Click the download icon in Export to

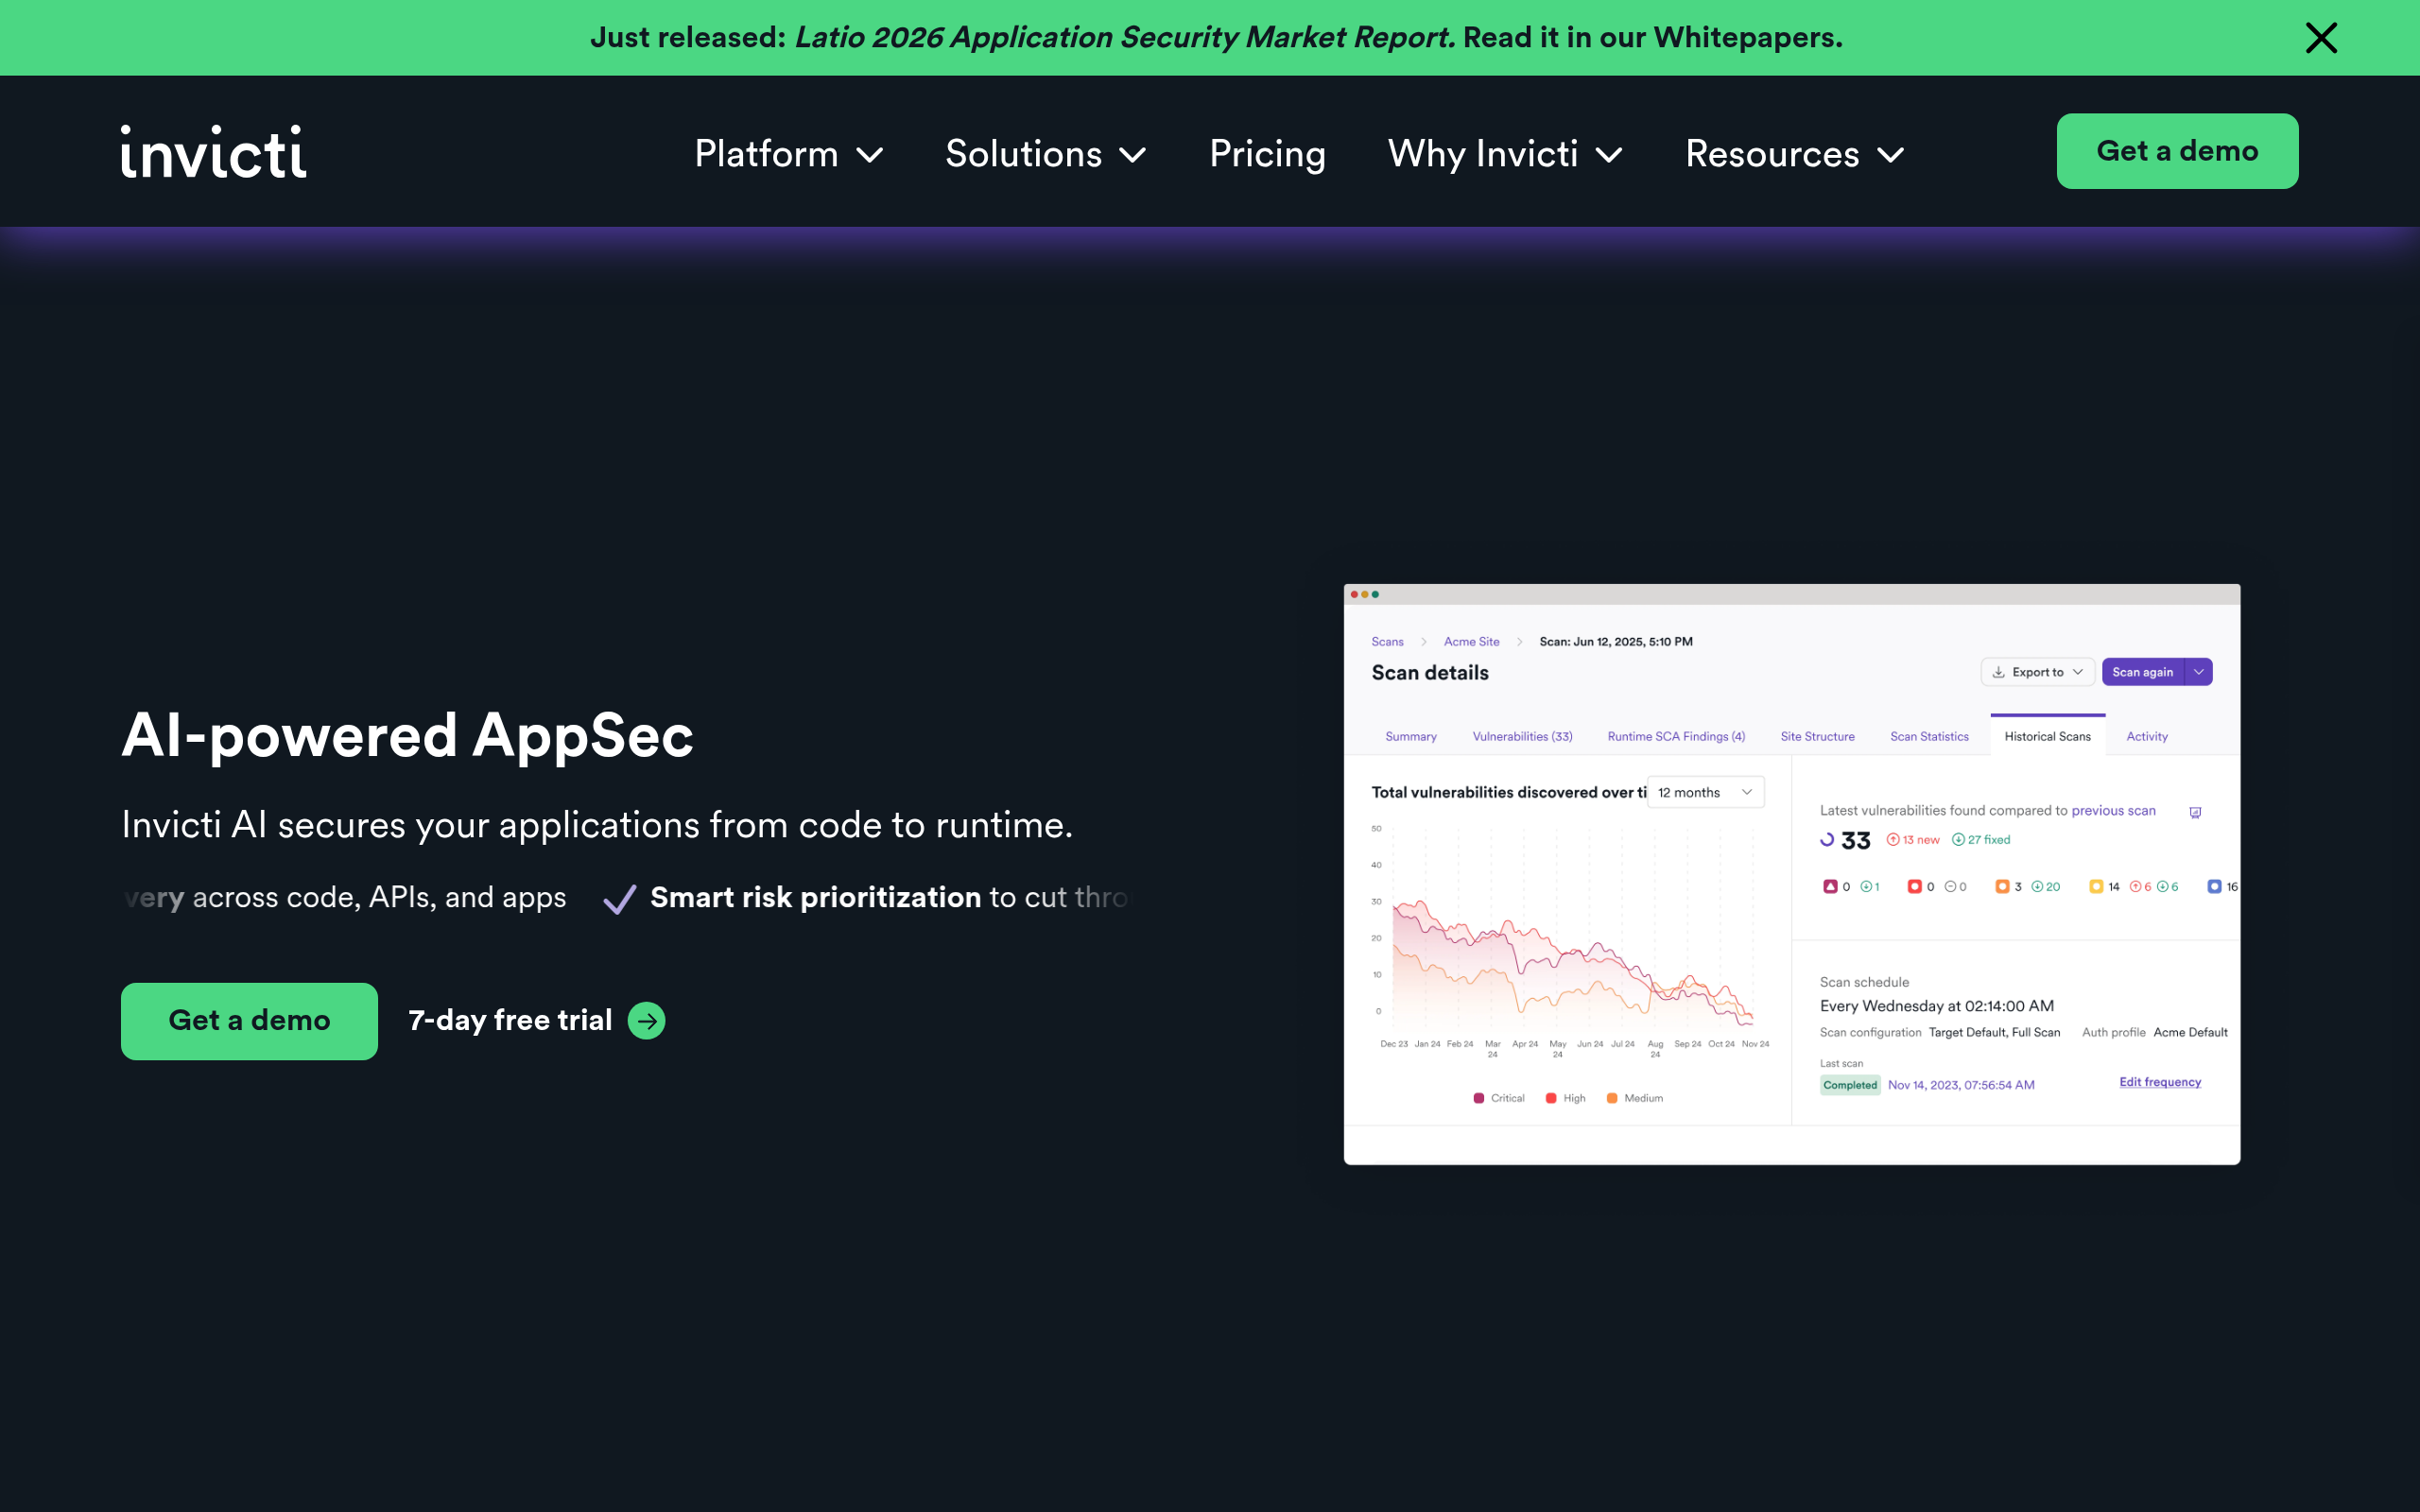click(1998, 672)
